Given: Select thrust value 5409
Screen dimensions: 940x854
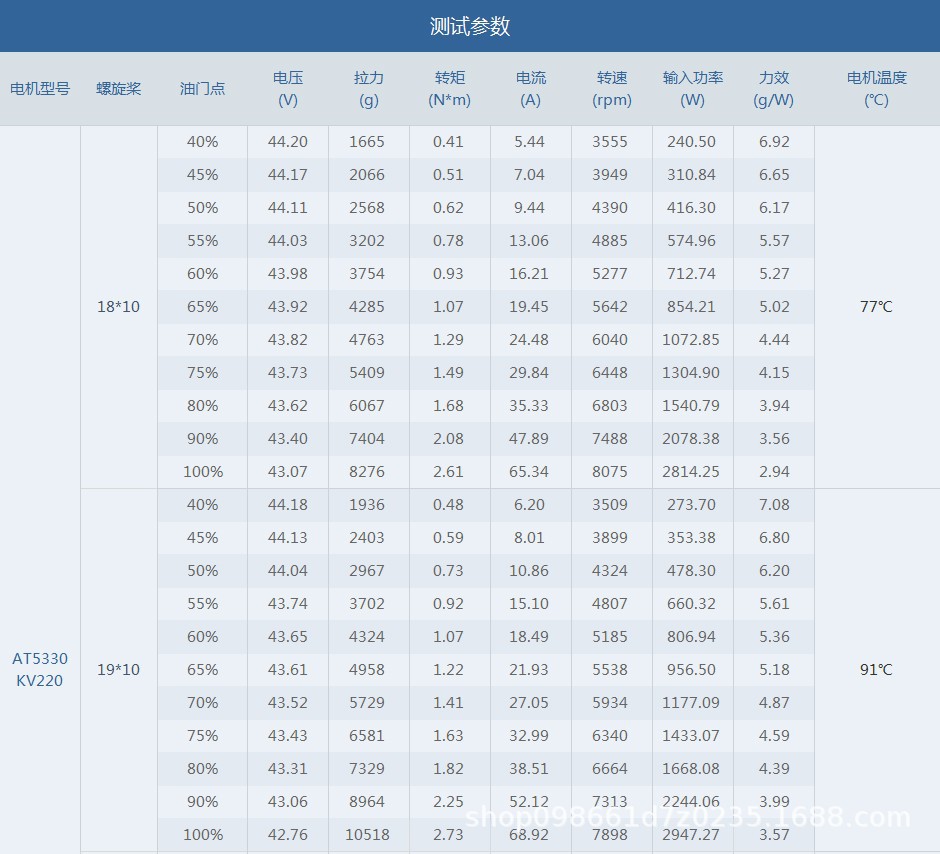Looking at the screenshot, I should 367,373.
